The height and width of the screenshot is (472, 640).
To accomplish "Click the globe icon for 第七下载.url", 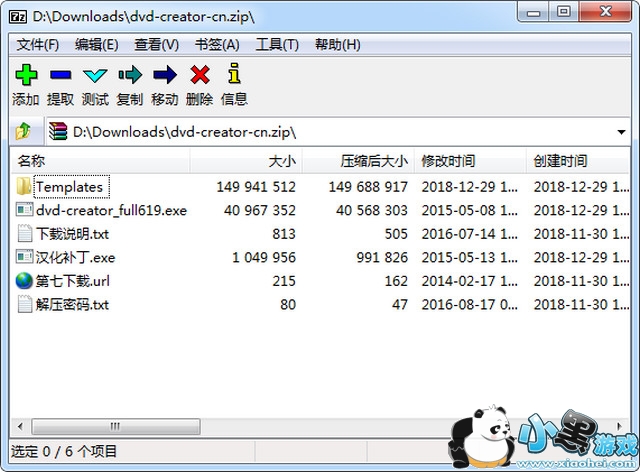I will pyautogui.click(x=24, y=281).
